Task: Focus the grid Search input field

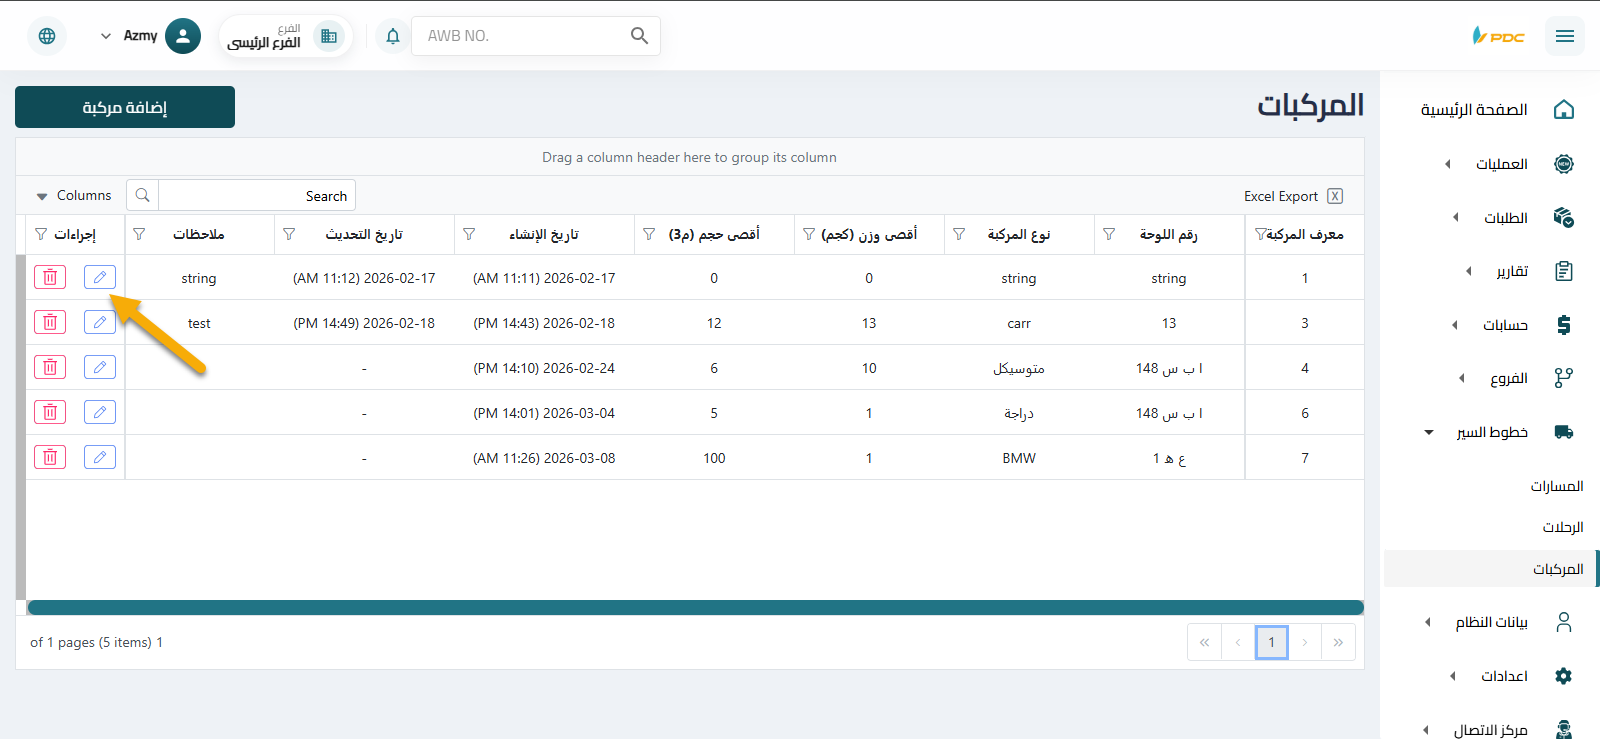Action: tap(257, 195)
